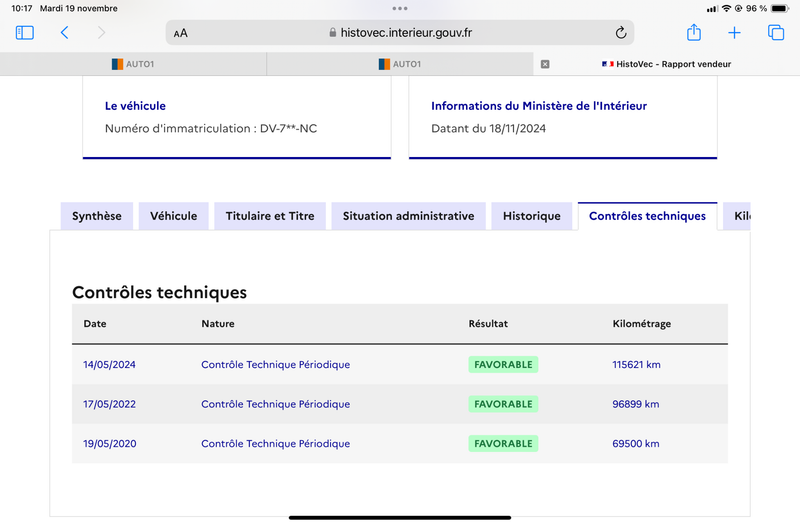Image resolution: width=800 pixels, height=525 pixels.
Task: Click the FAVORABLE badge for 14/05/2024
Action: coord(503,365)
